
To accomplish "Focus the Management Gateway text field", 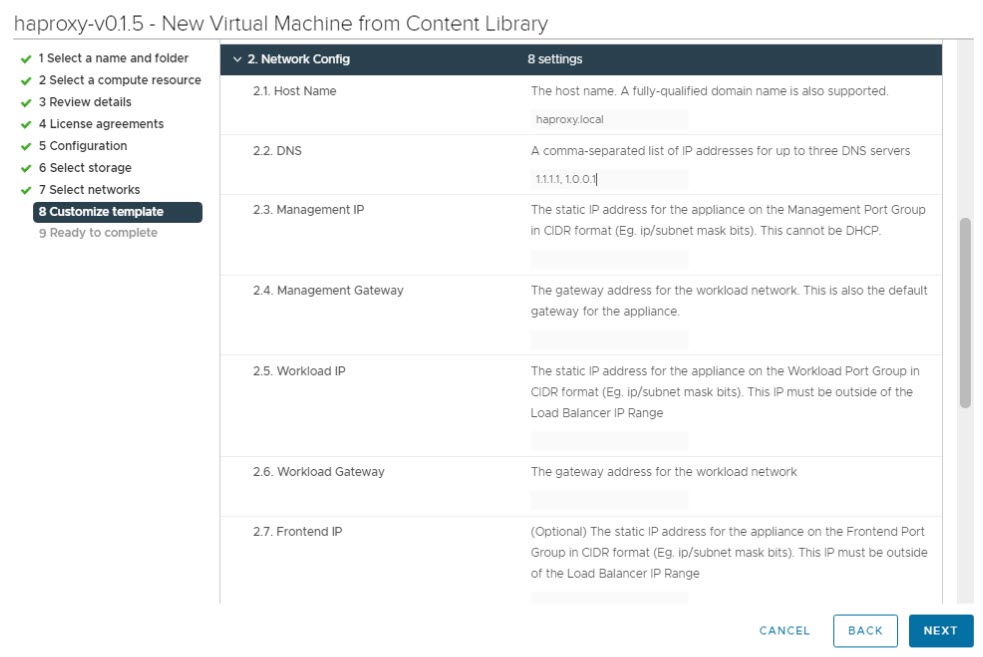I will click(608, 340).
